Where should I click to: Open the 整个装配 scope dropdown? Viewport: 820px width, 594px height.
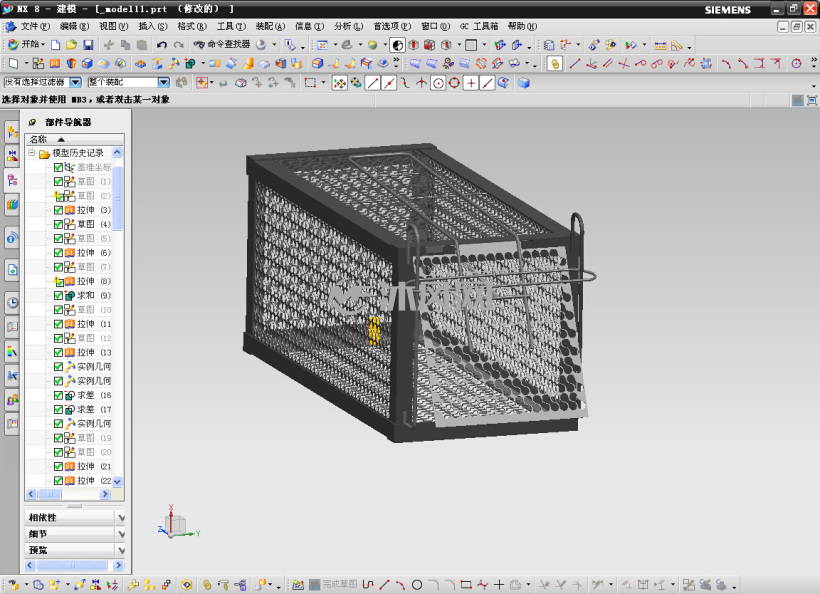(x=164, y=82)
